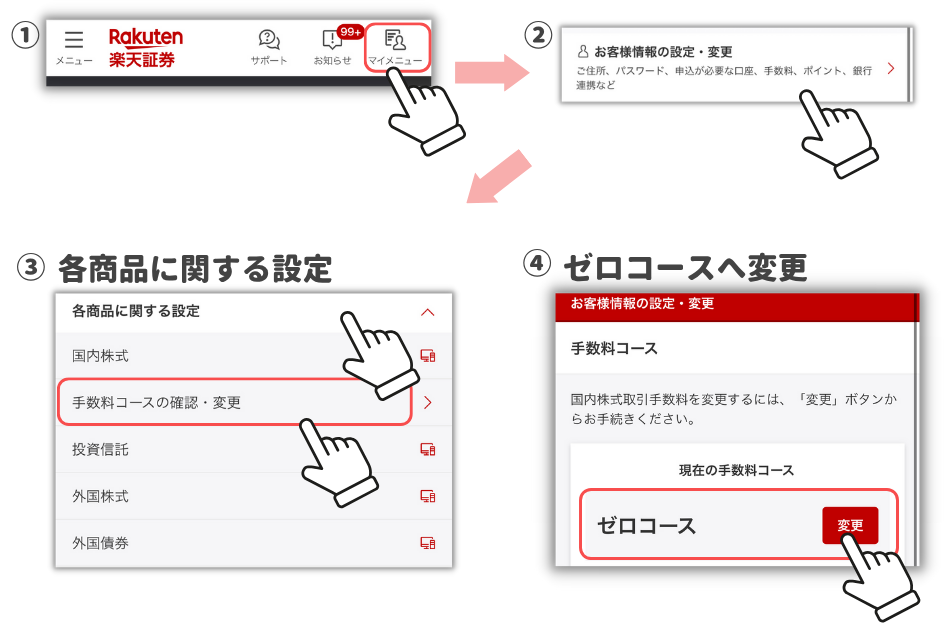Viewport: 944px width, 624px height.
Task: Collapse the 各商品に関する設定 section
Action: [427, 312]
